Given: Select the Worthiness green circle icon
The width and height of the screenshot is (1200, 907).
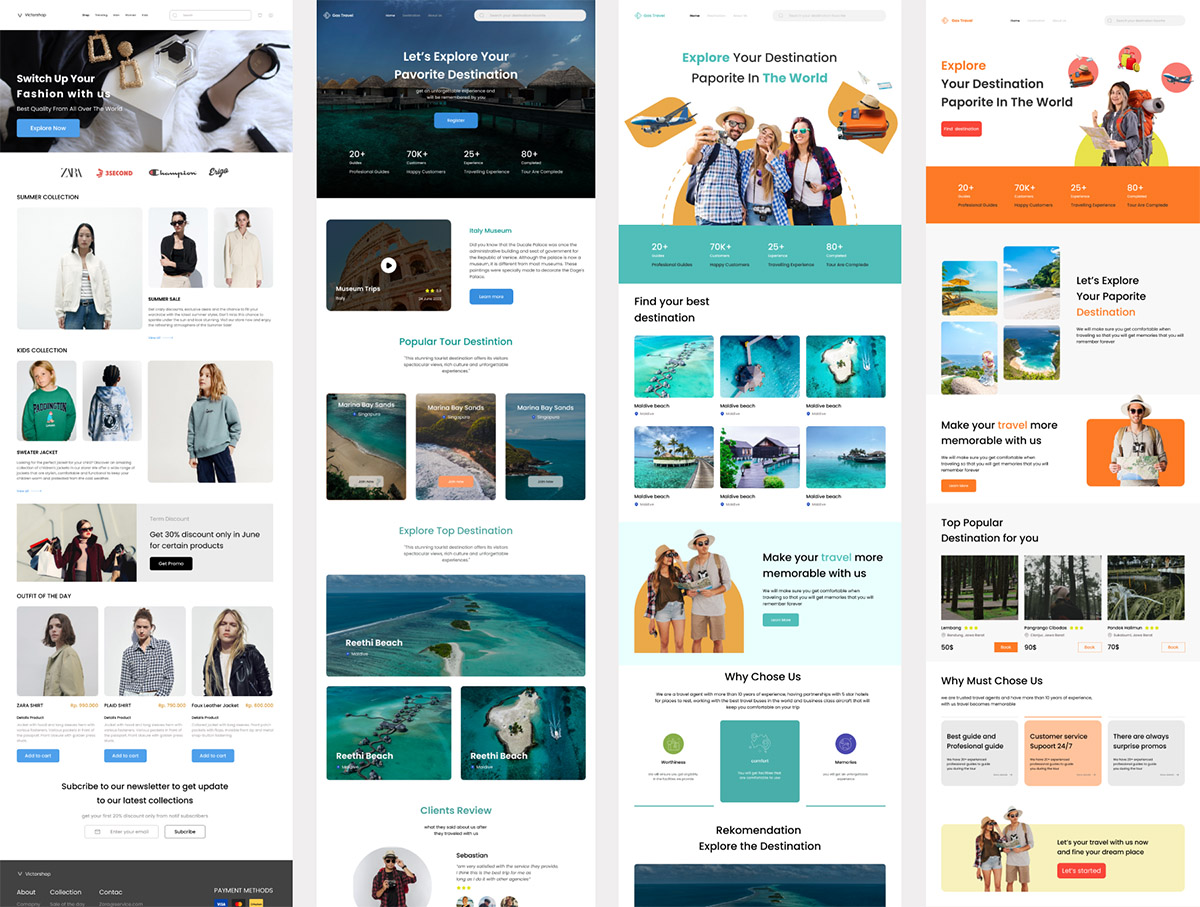Looking at the screenshot, I should coord(673,743).
